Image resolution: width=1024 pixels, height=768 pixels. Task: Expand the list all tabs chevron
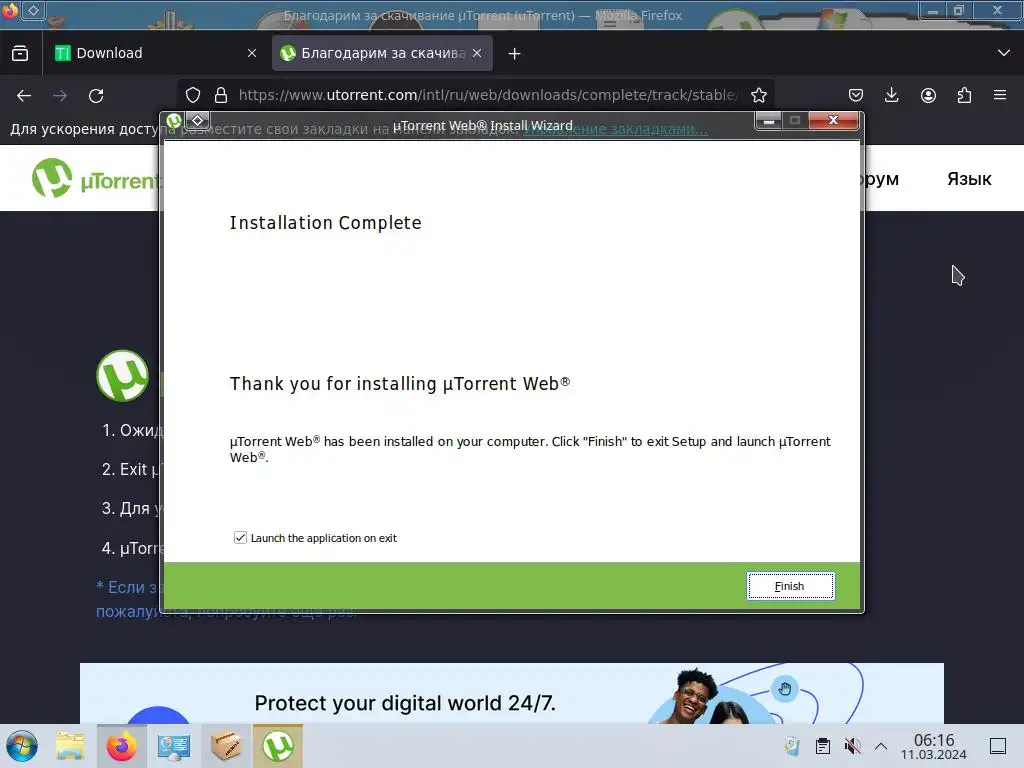pyautogui.click(x=1004, y=53)
